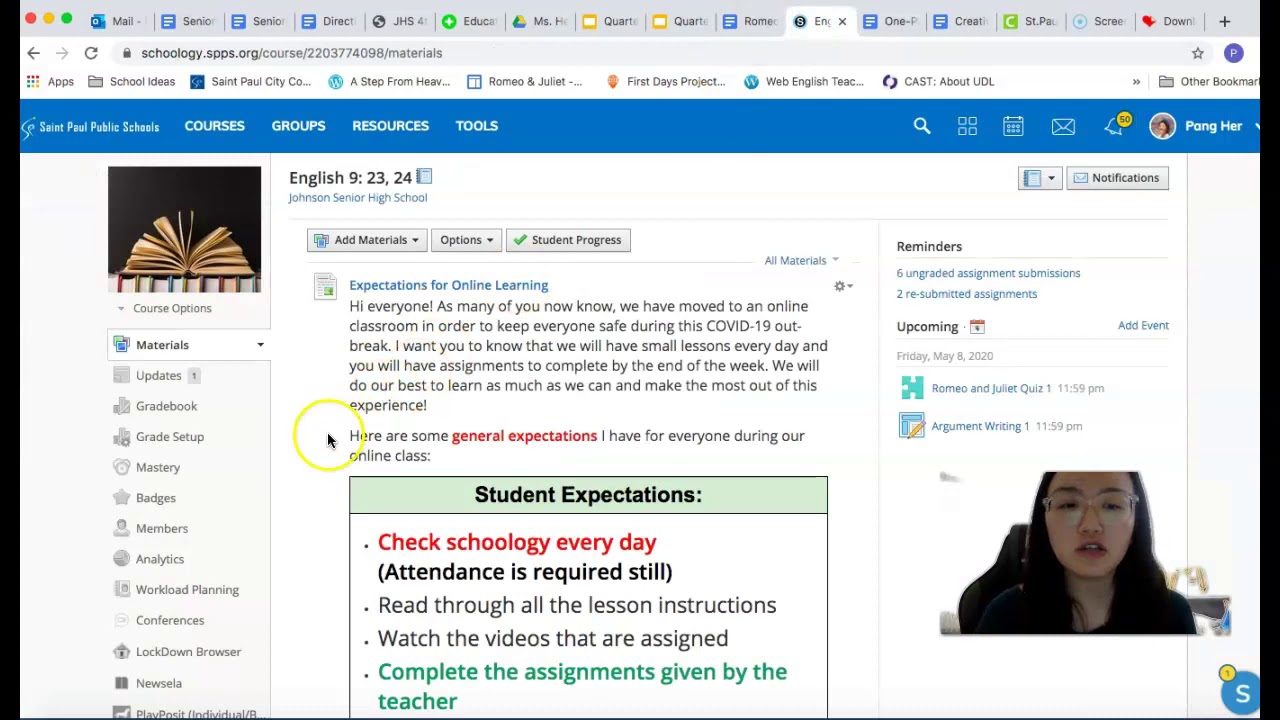The height and width of the screenshot is (720, 1280).
Task: Open RESOURCES menu
Action: [390, 126]
